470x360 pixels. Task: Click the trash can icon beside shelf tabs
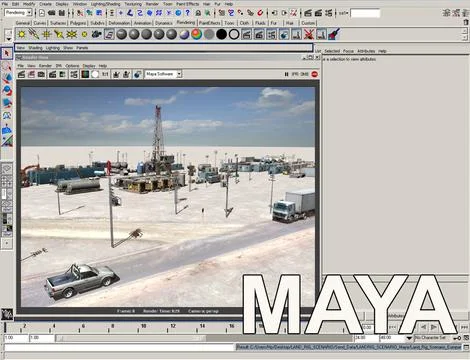click(x=466, y=22)
